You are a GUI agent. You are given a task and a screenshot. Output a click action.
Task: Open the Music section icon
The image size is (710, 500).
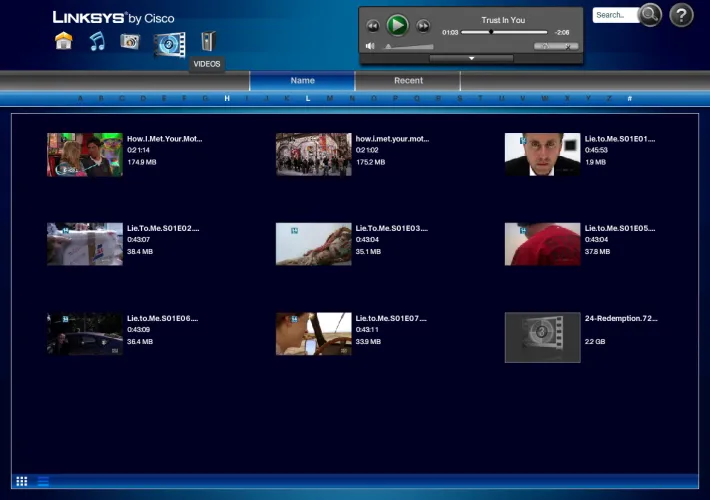[97, 41]
